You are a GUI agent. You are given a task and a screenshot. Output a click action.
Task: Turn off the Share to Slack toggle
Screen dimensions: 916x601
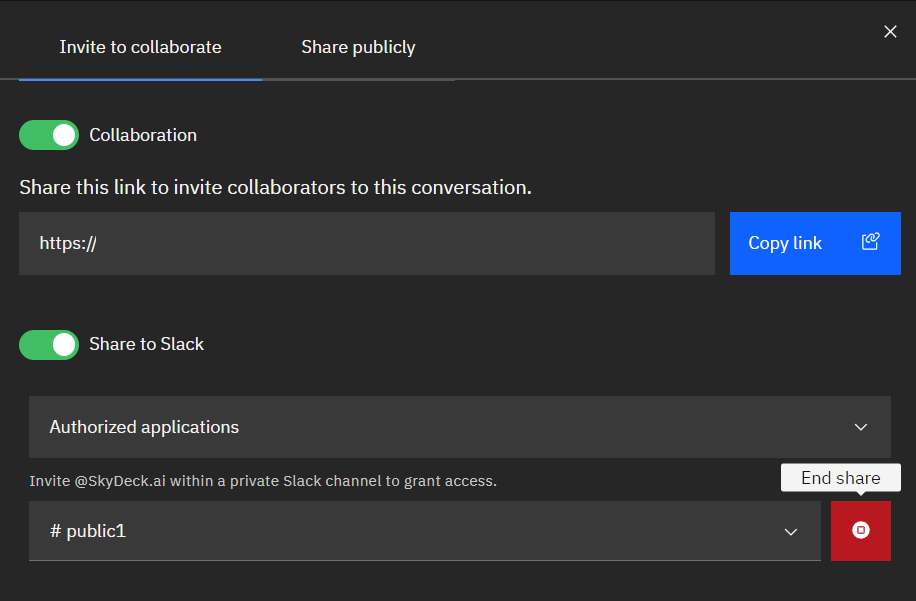pos(48,344)
